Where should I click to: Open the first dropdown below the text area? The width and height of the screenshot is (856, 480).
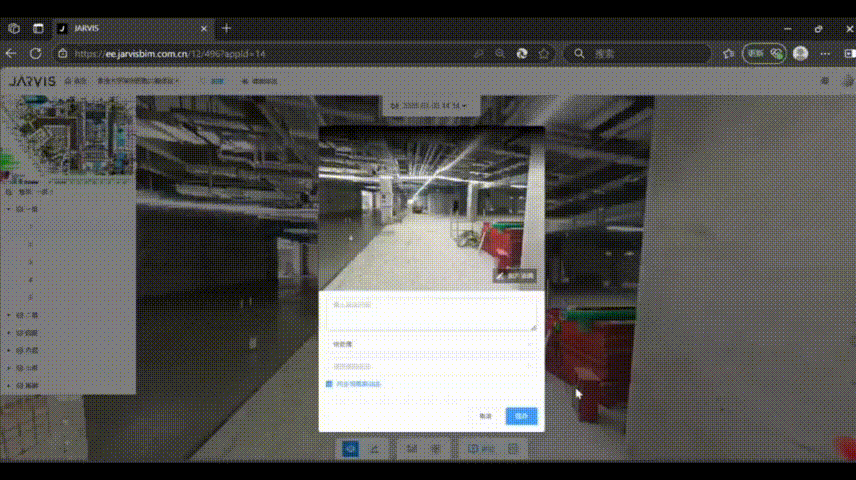[x=431, y=344]
